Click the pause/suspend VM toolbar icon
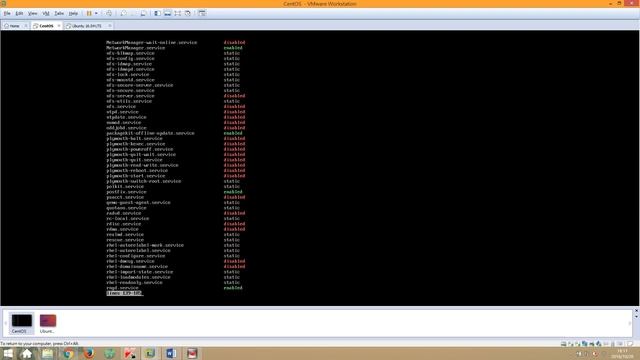Image resolution: width=640 pixels, height=360 pixels. click(89, 13)
